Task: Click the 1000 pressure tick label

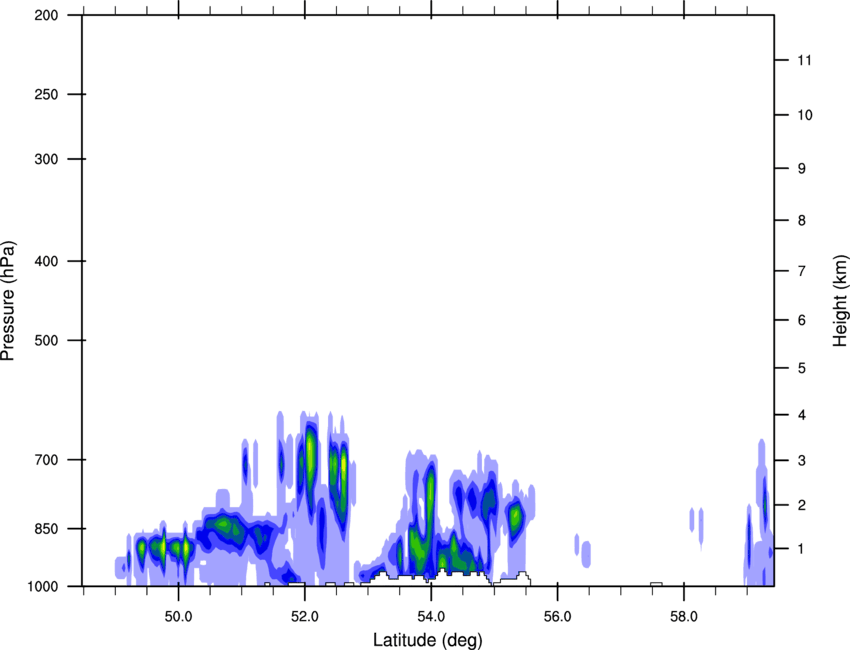Action: click(43, 586)
